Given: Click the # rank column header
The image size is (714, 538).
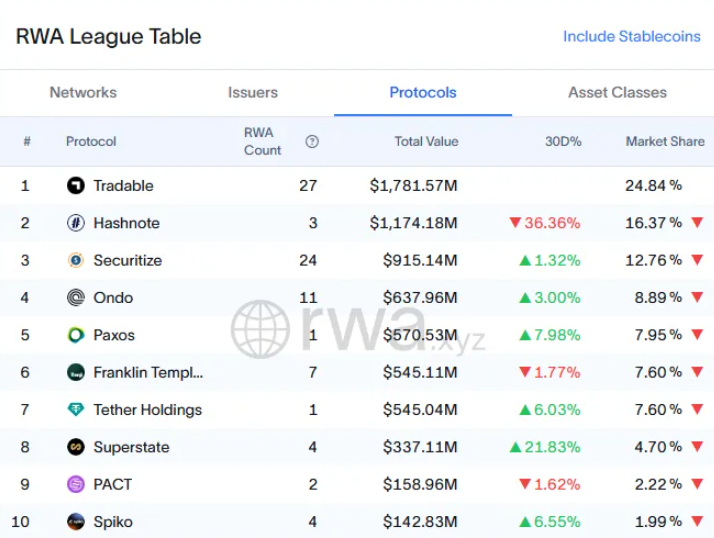Looking at the screenshot, I should 27,142.
